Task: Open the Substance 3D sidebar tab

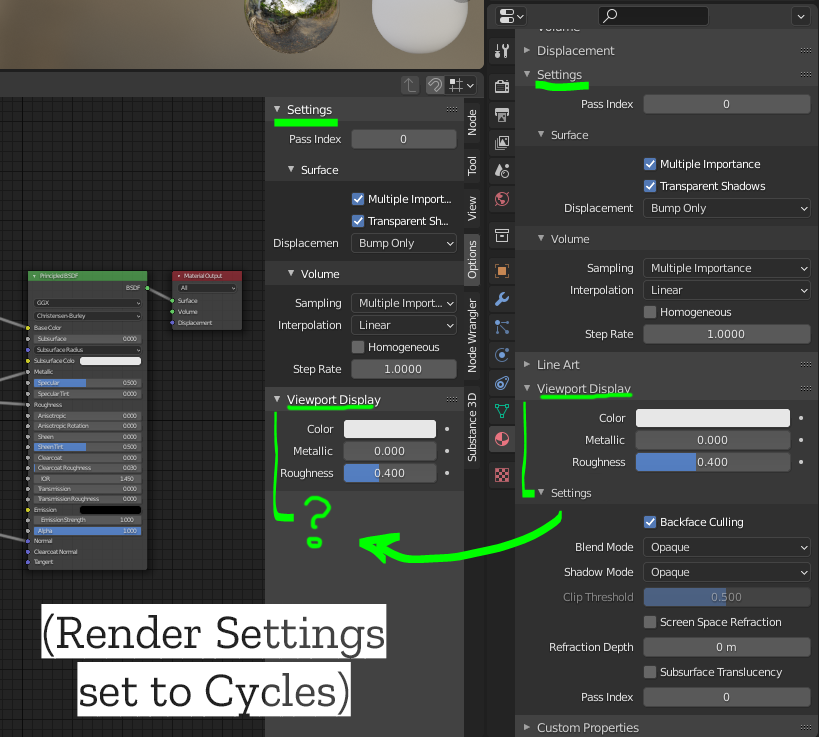Action: (472, 427)
